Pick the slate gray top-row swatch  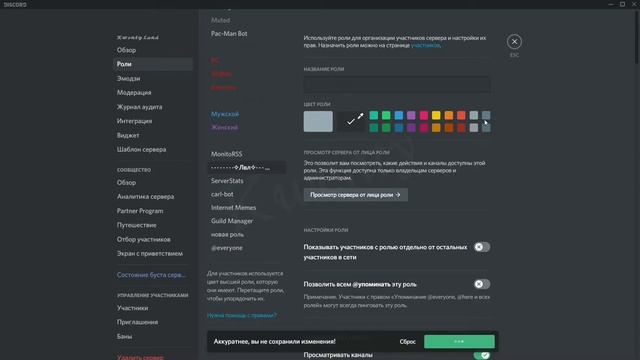486,116
